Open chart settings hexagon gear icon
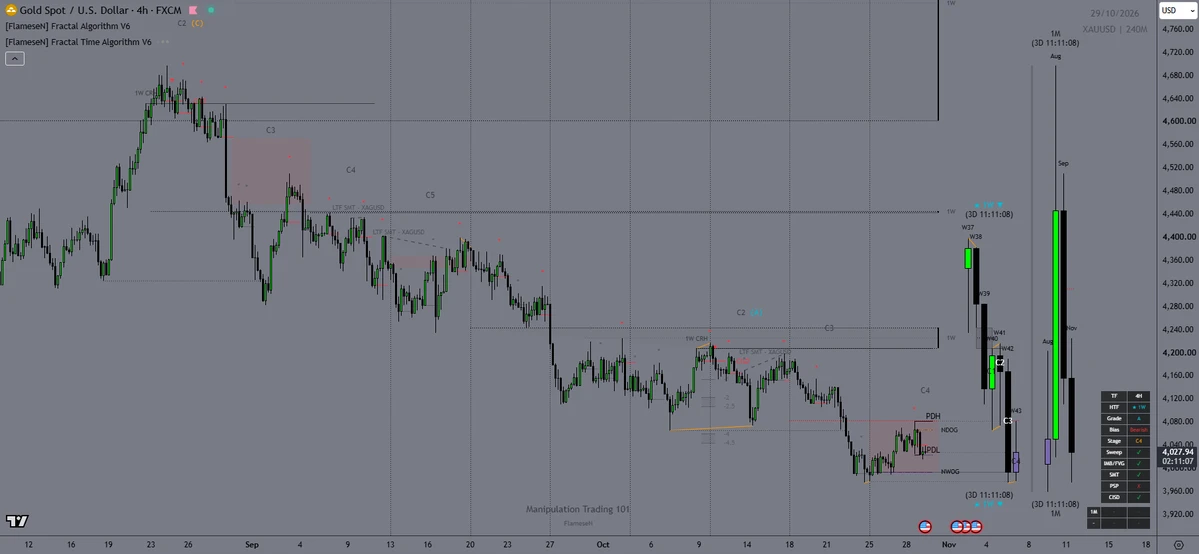The image size is (1199, 554). tap(1178, 544)
